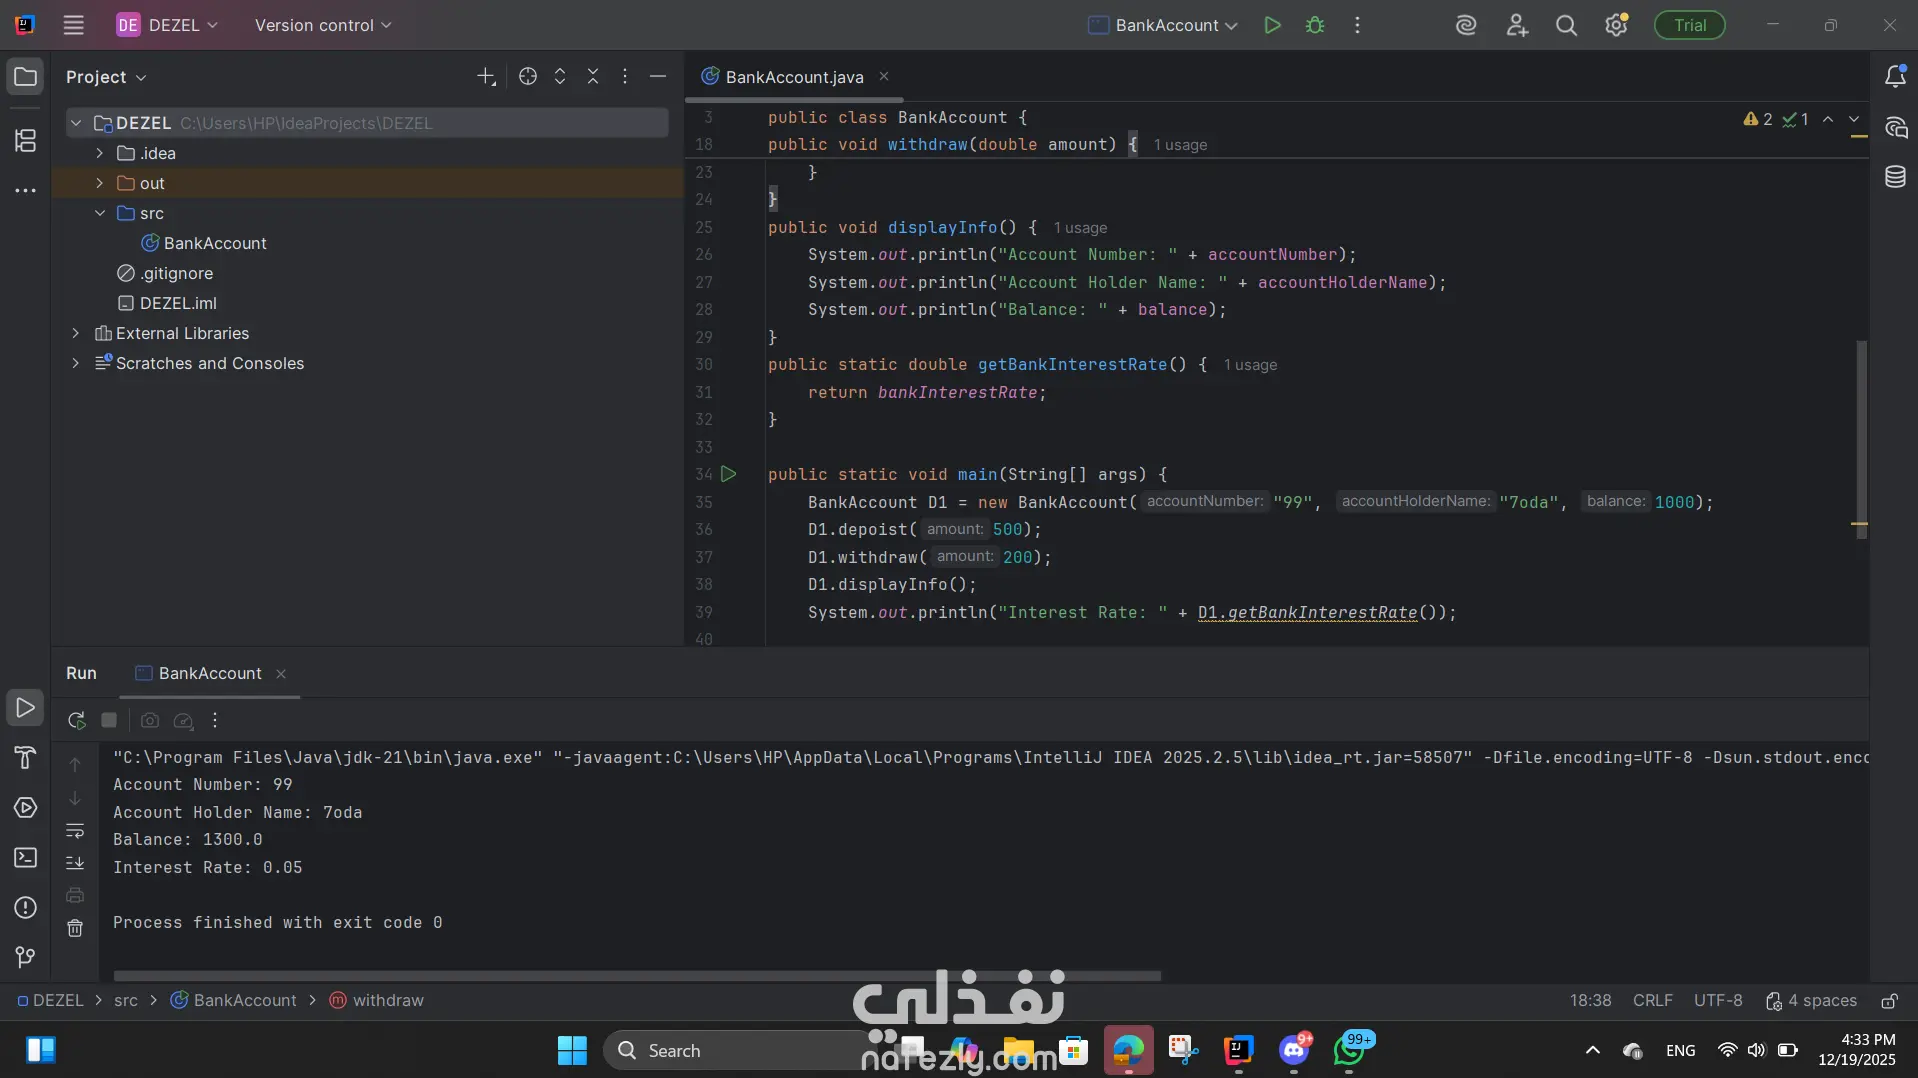This screenshot has width=1918, height=1078.
Task: Open IDE settings gear
Action: point(1616,25)
